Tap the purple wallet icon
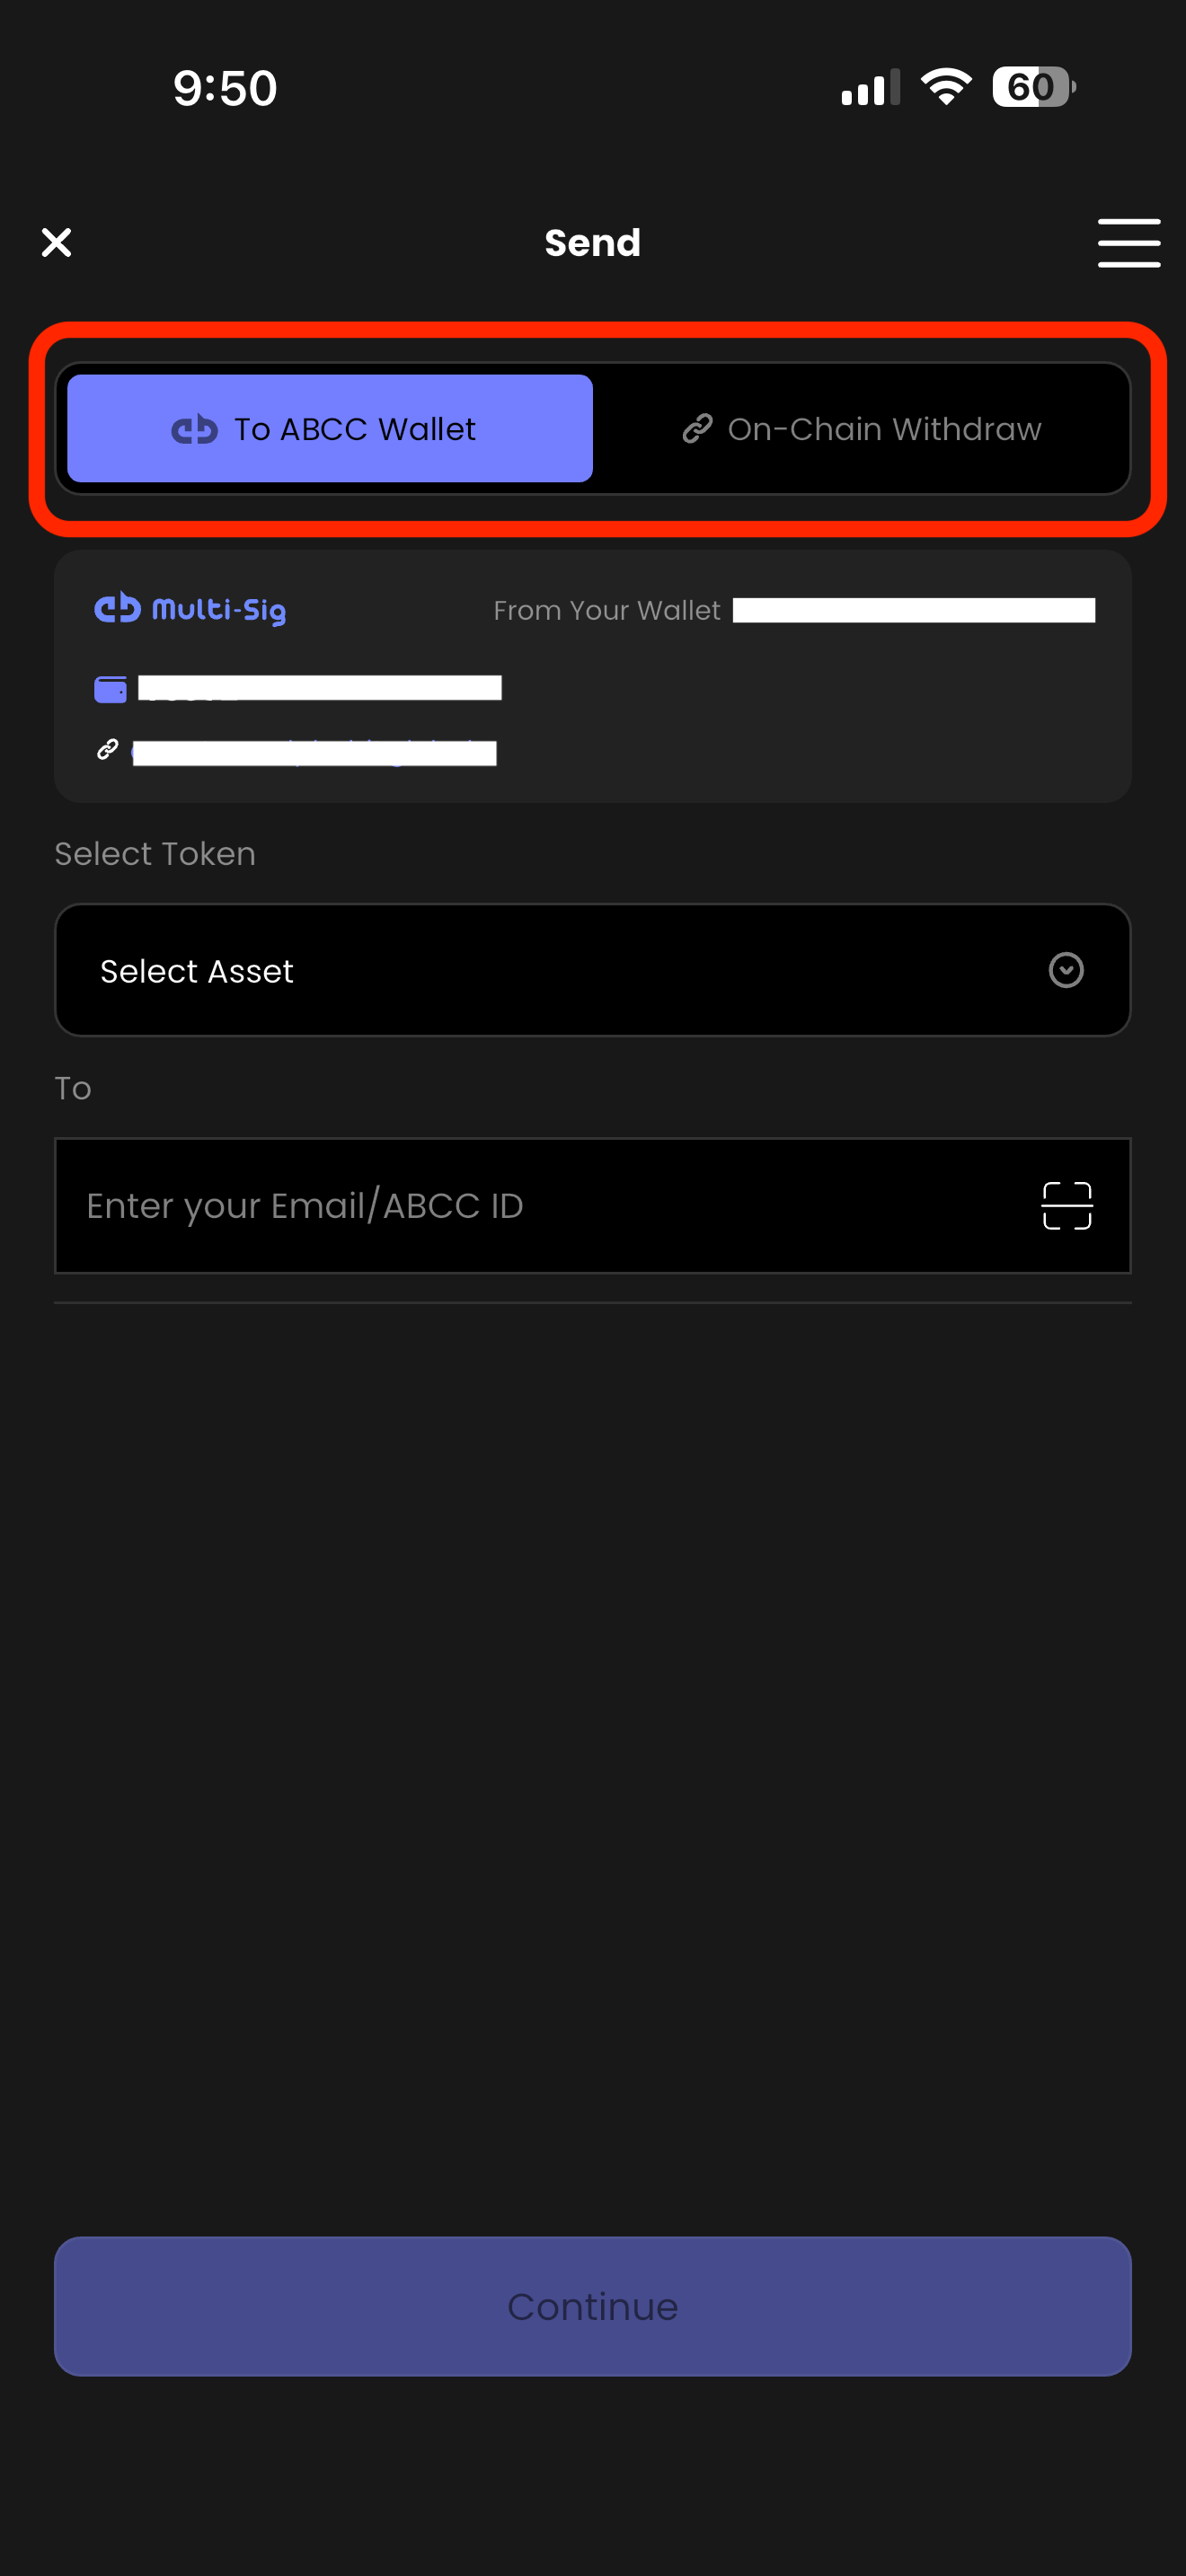The height and width of the screenshot is (2576, 1186). [x=110, y=689]
